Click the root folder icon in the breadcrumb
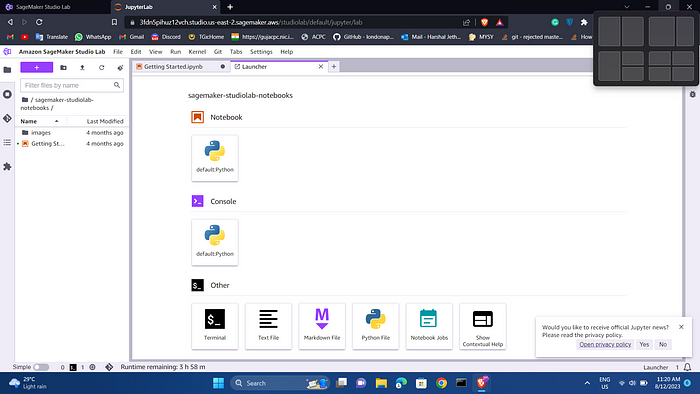 point(25,100)
